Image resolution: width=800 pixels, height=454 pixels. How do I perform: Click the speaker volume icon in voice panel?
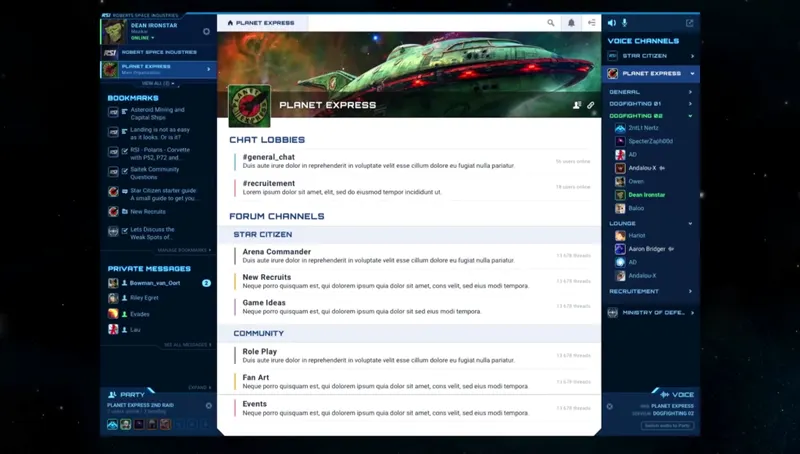[611, 22]
